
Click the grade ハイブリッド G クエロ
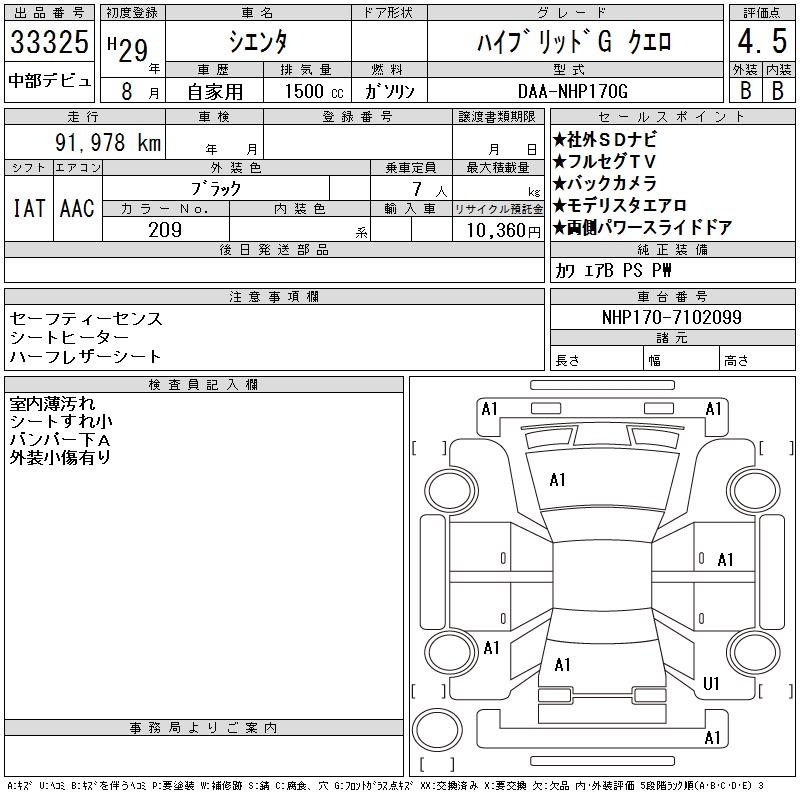[574, 41]
